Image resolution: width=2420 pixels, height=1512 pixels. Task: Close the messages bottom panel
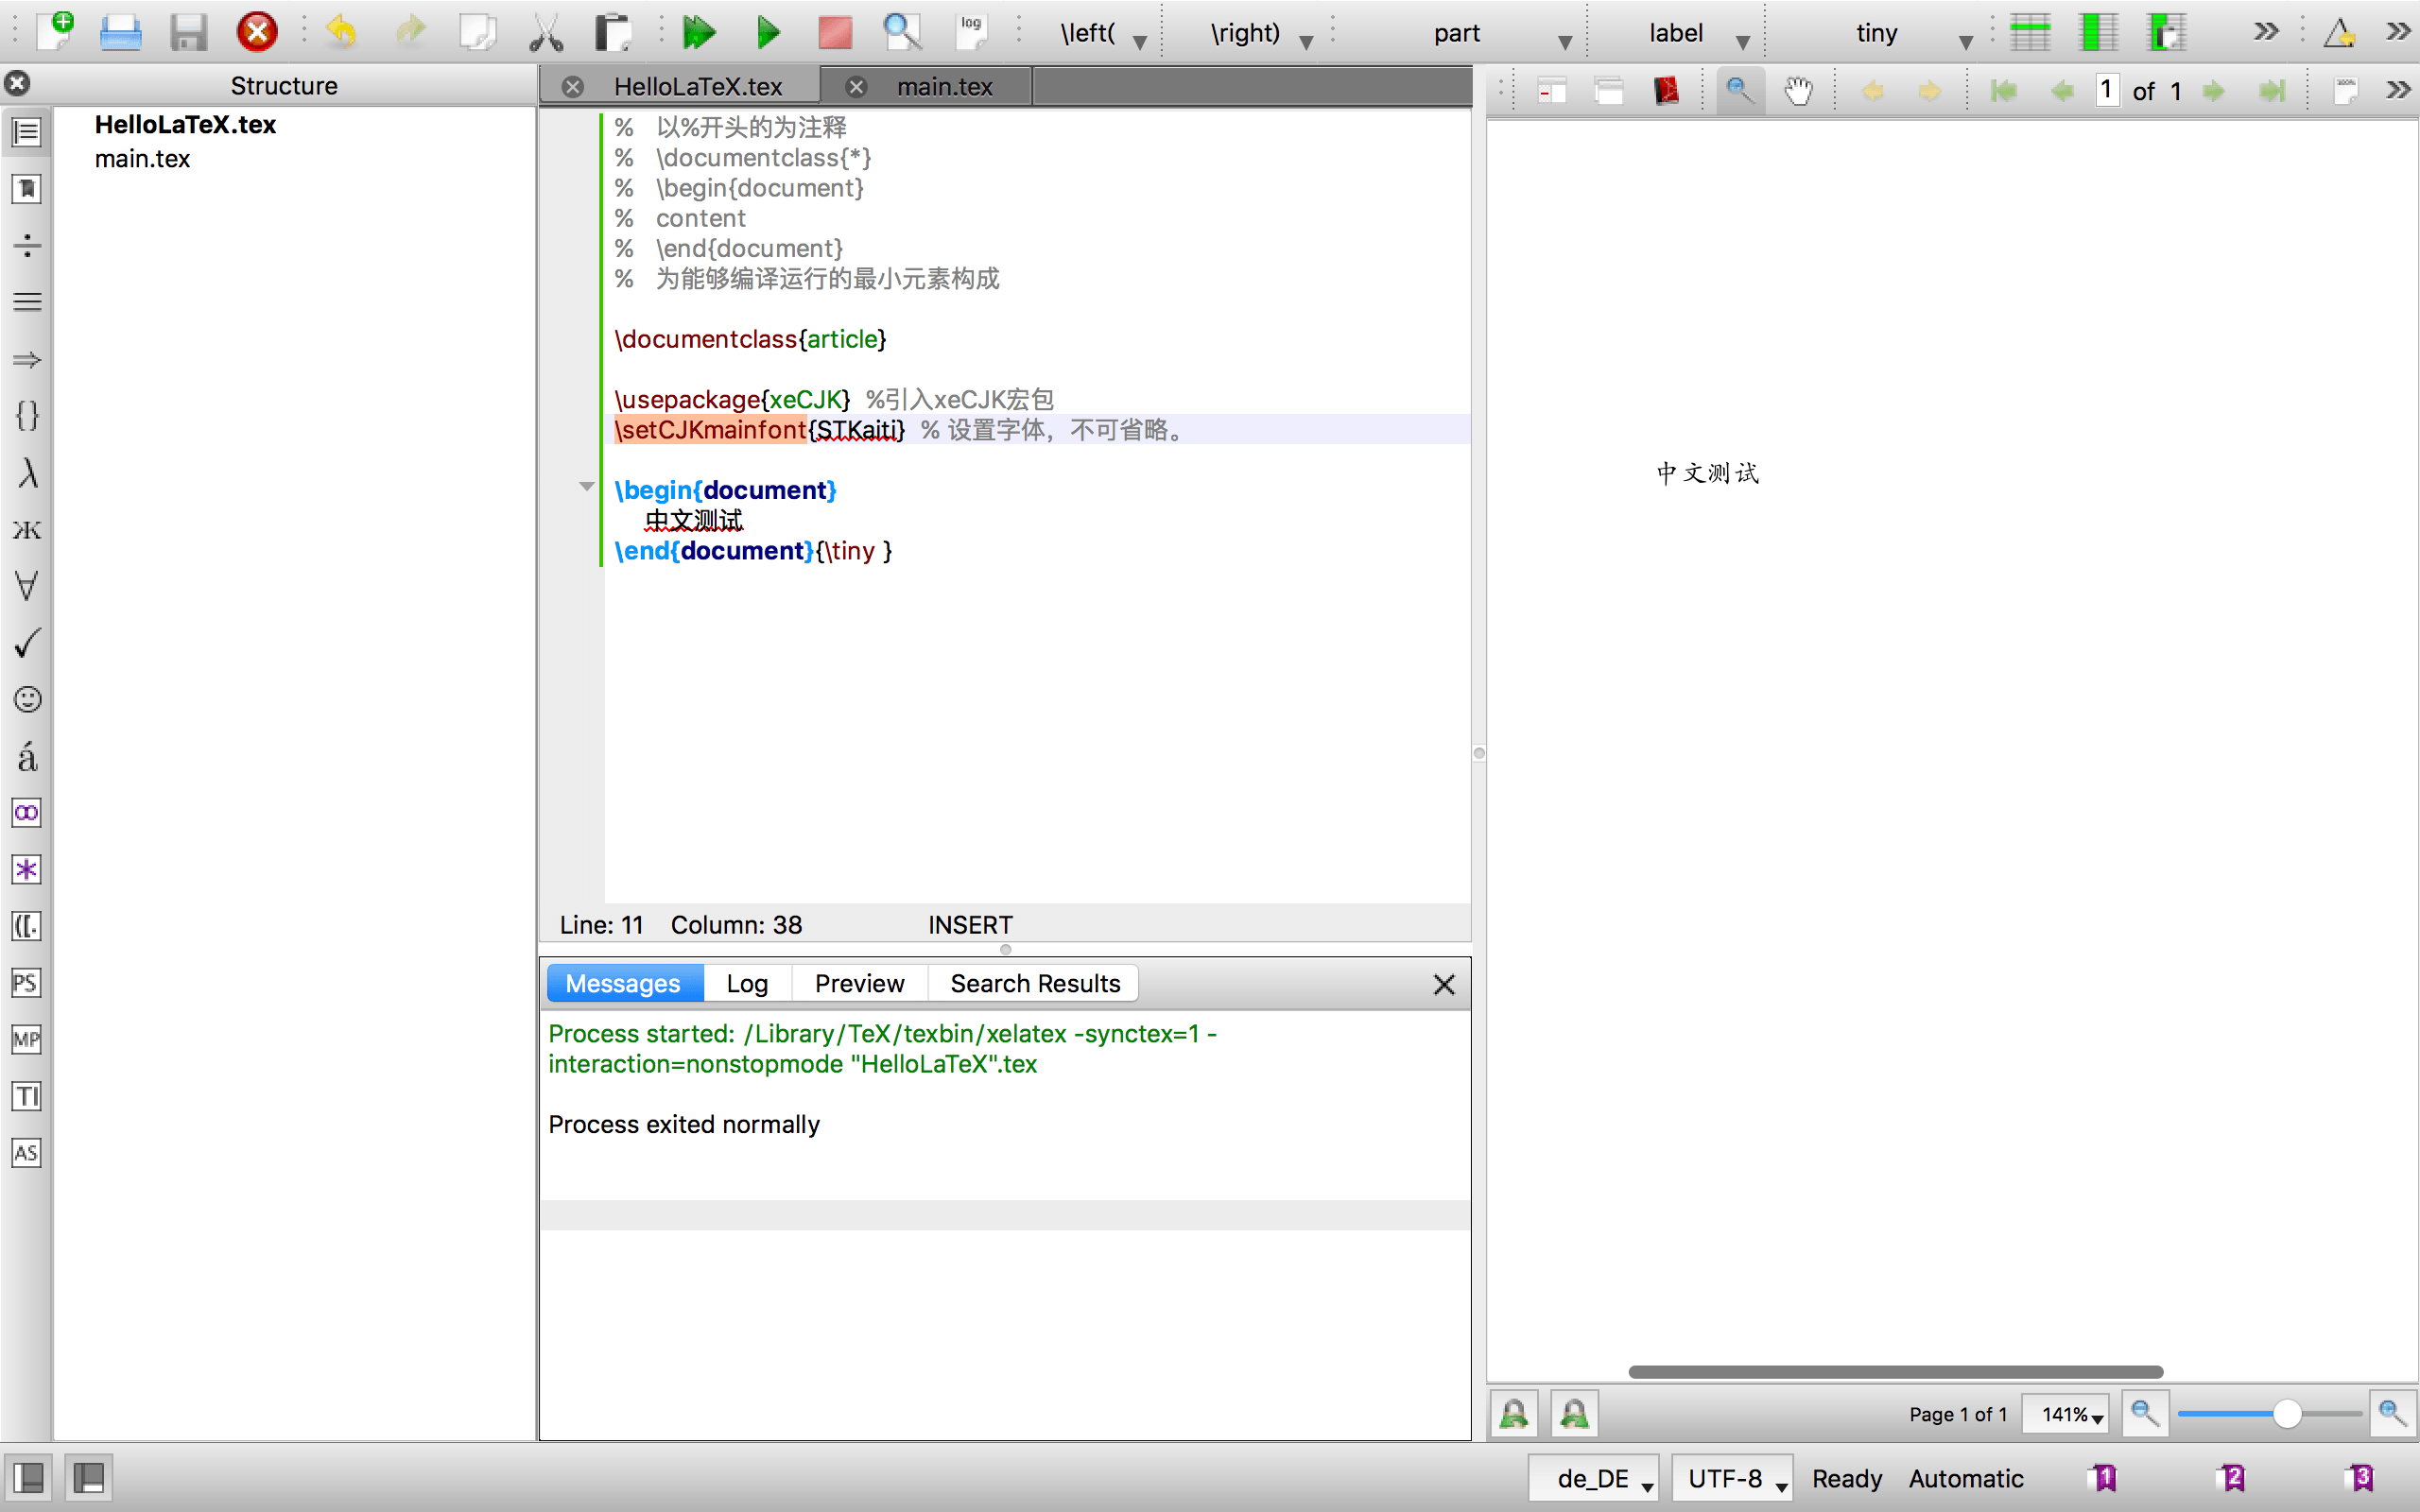pos(1444,985)
